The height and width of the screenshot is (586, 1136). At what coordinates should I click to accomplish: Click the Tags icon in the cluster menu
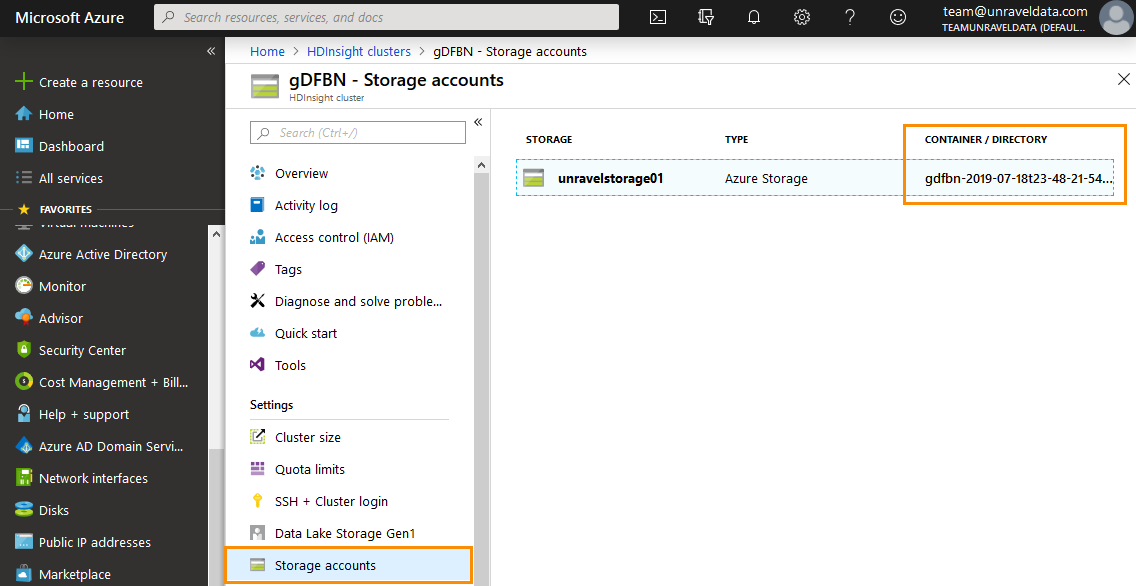(x=257, y=268)
